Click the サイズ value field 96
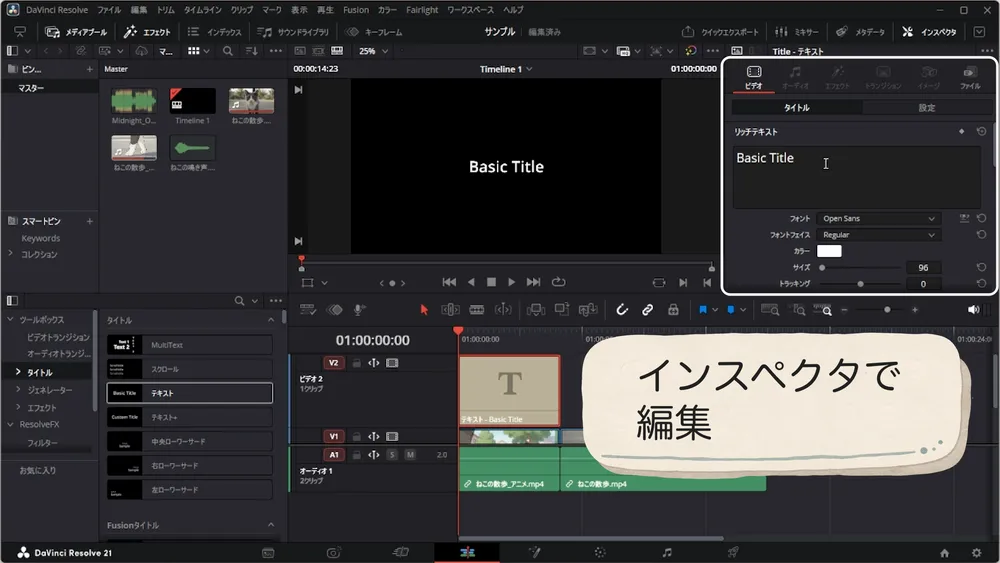 923,268
